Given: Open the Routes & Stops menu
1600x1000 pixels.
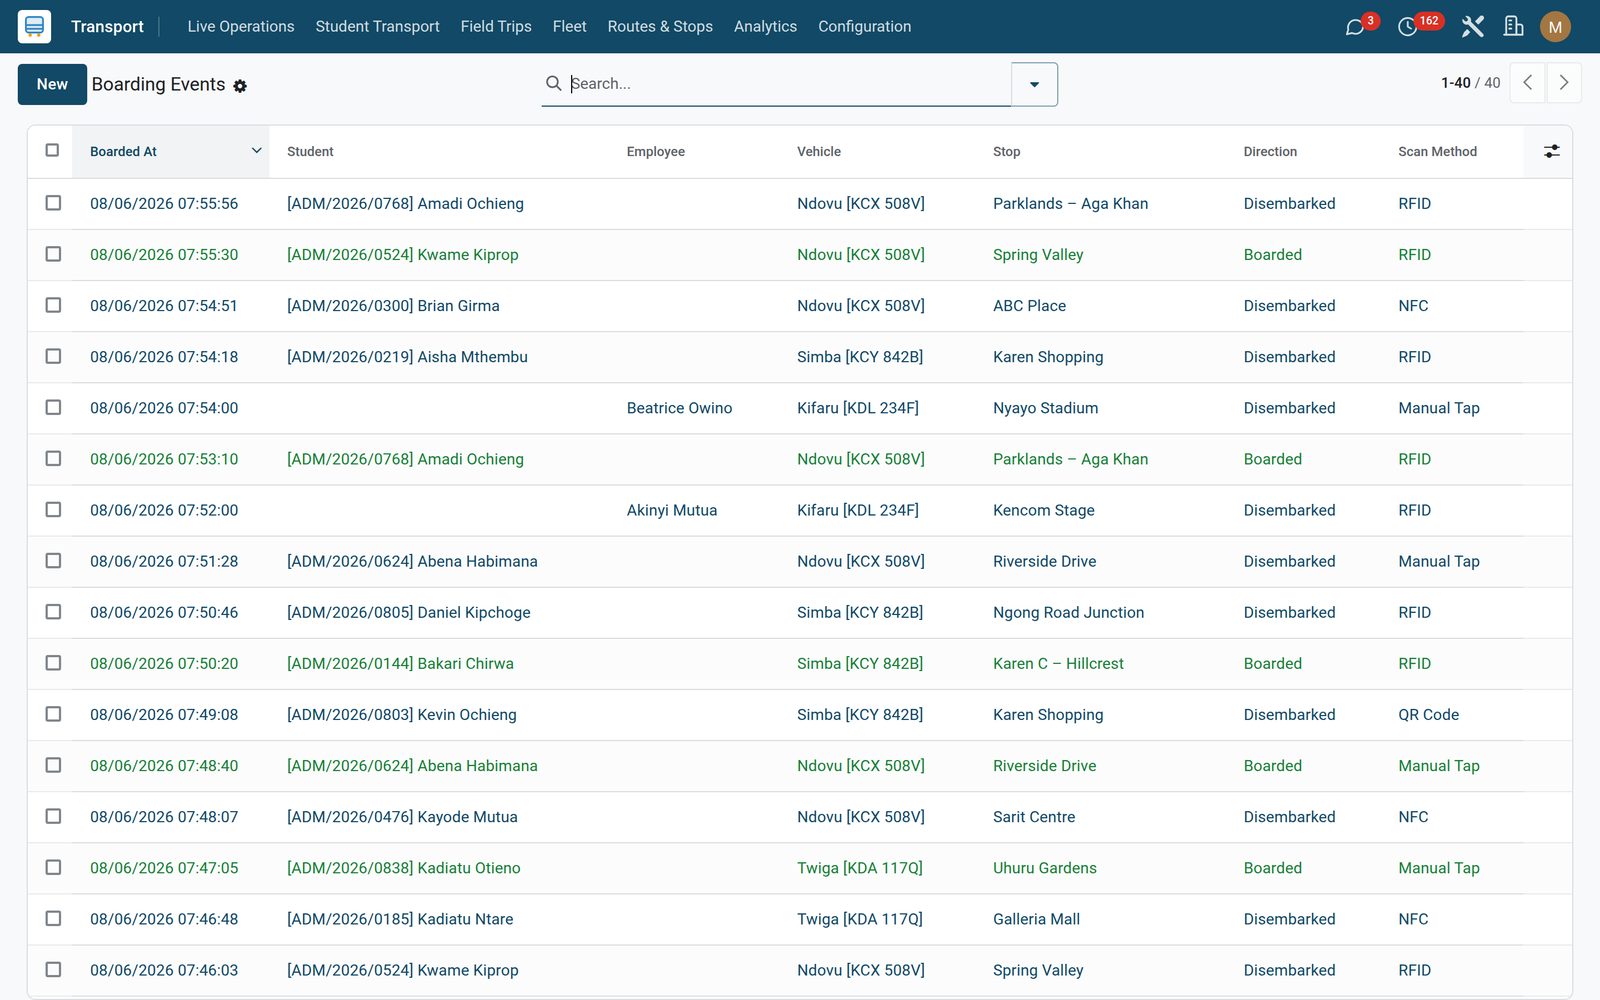Looking at the screenshot, I should click(660, 26).
